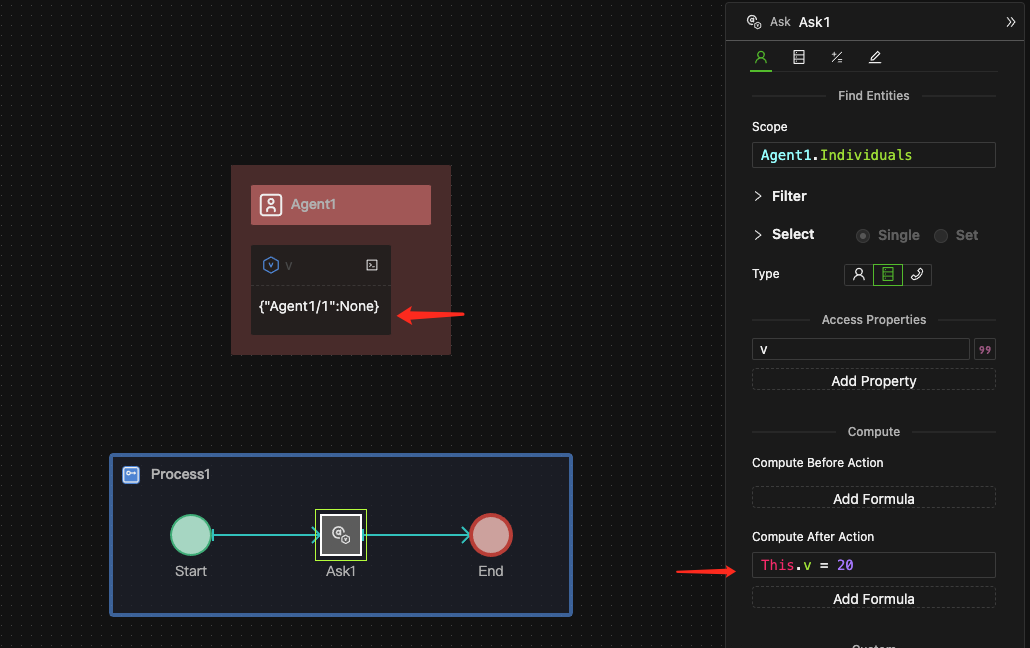Open the pencil edit tab
The width and height of the screenshot is (1030, 648).
click(x=875, y=58)
